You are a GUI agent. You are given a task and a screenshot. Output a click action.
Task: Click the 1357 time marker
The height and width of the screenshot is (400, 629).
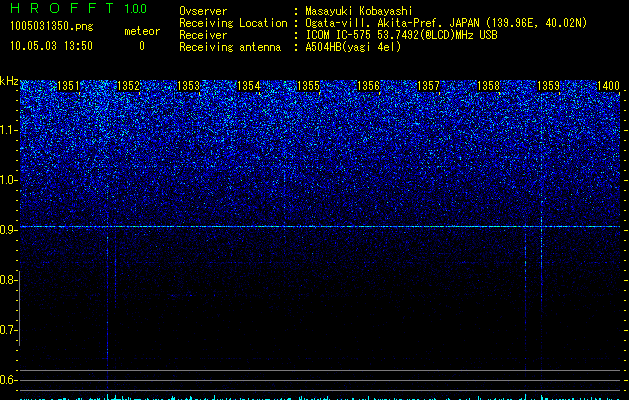pyautogui.click(x=428, y=86)
